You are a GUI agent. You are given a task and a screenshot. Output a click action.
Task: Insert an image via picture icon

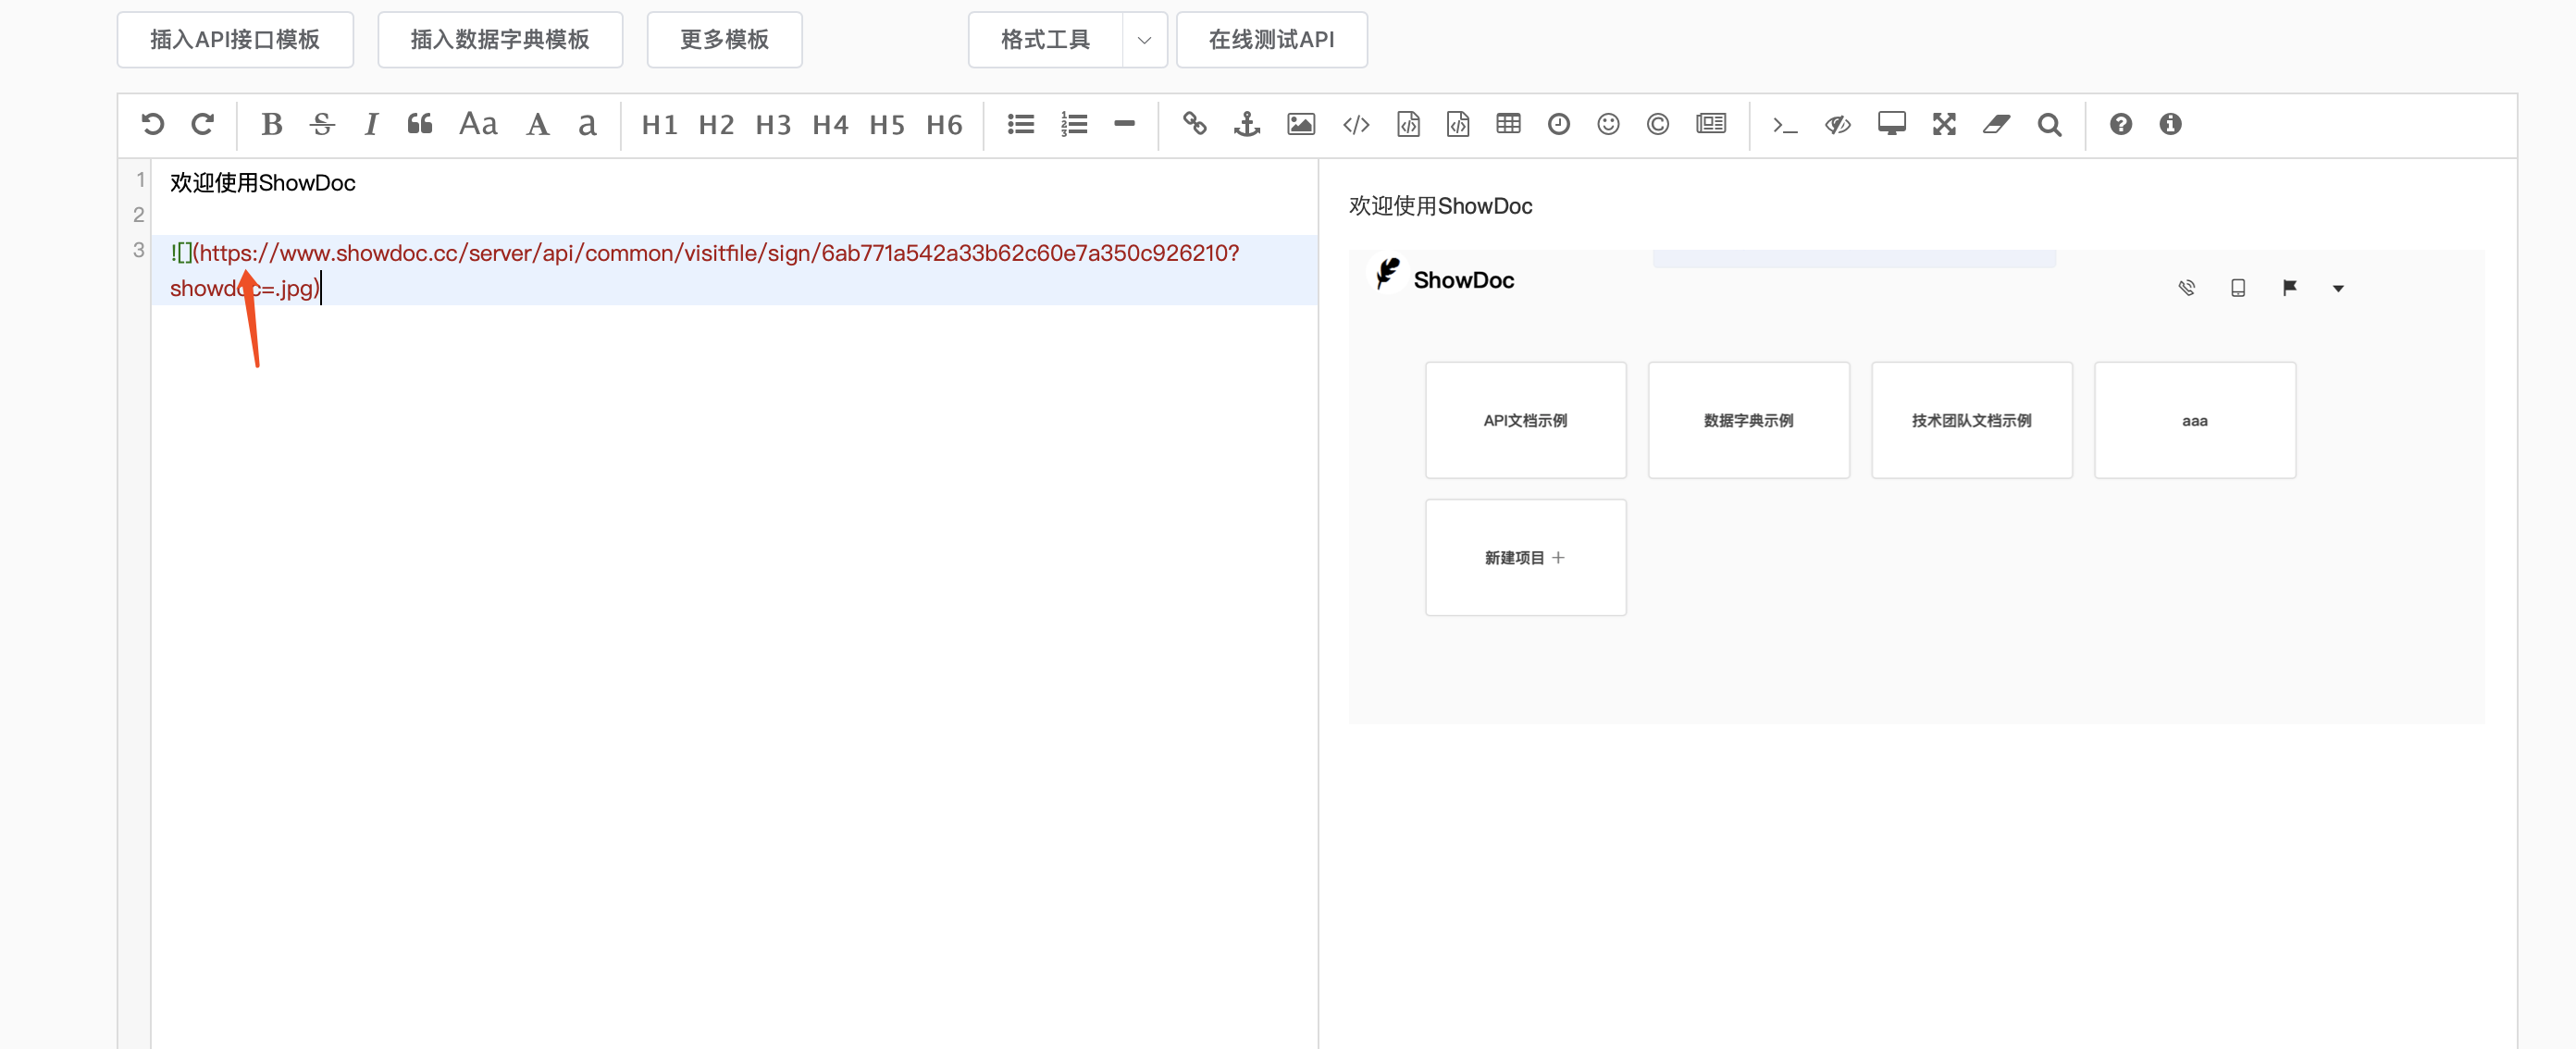(1301, 124)
